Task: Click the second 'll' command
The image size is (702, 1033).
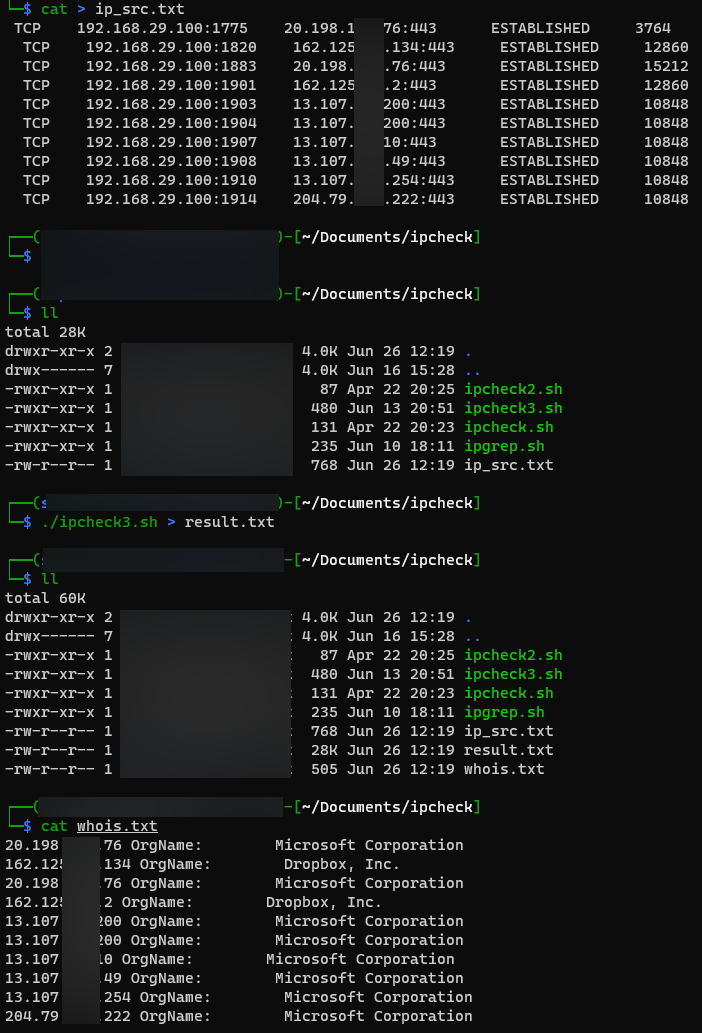Action: [x=50, y=580]
